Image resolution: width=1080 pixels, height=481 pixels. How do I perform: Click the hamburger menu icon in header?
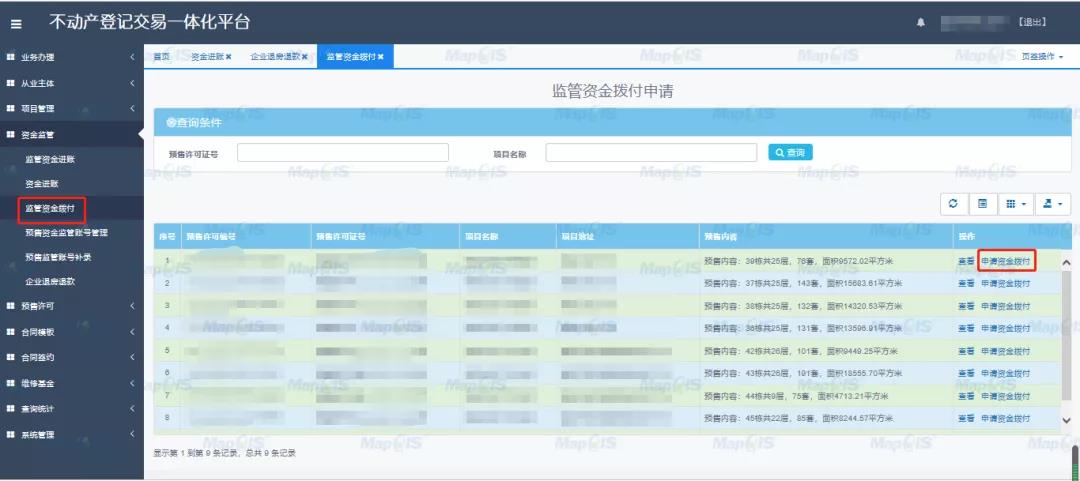pos(16,23)
